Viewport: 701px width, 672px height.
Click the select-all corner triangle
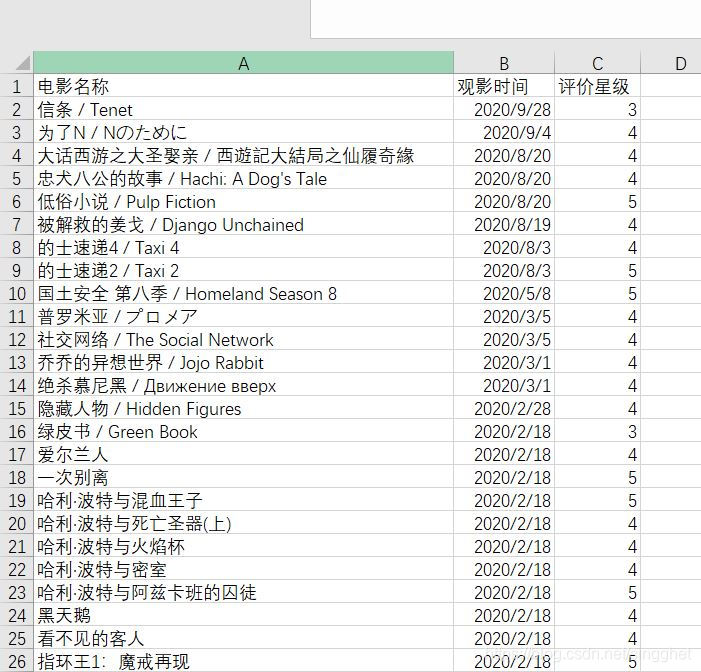click(23, 63)
